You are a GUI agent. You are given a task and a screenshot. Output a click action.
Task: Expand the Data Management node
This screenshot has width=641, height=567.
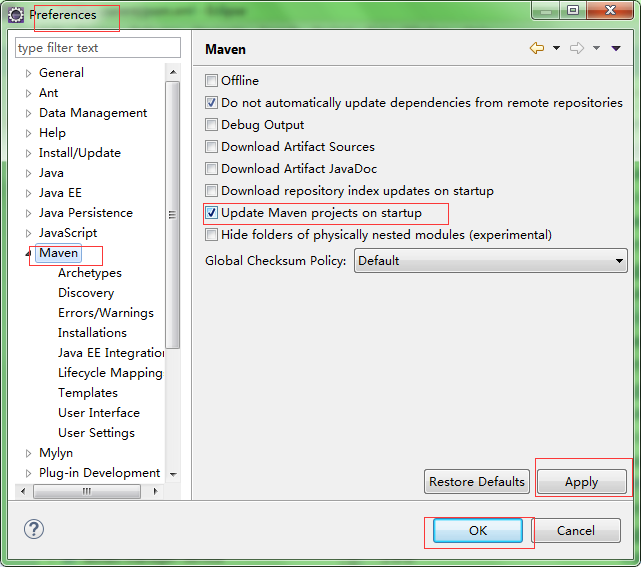coord(28,113)
